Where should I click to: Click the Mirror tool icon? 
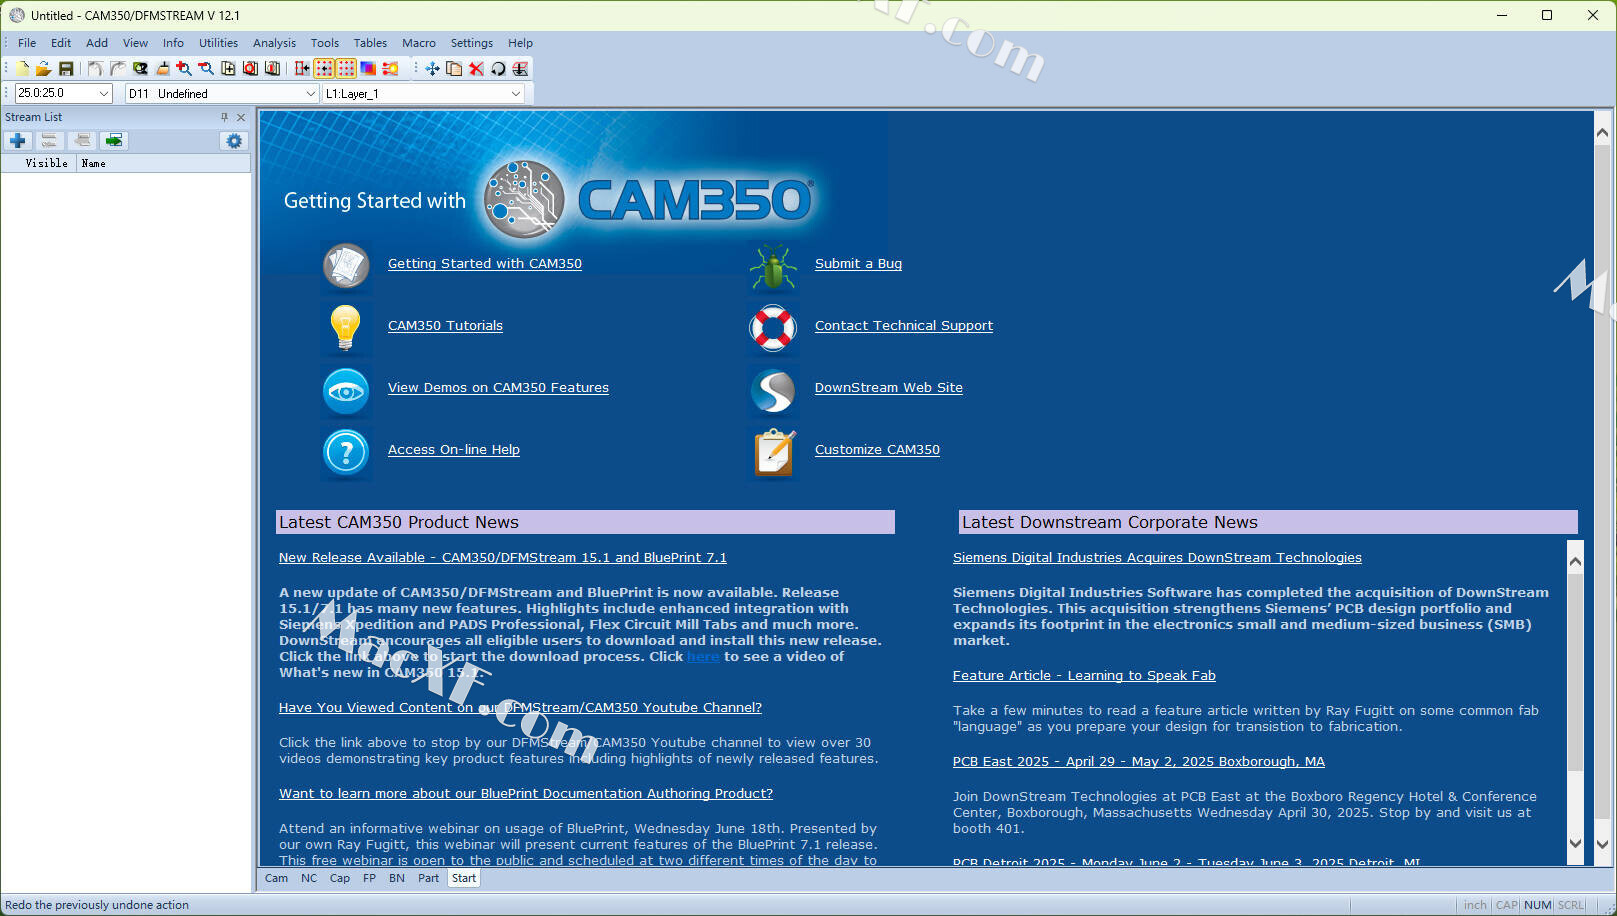(520, 68)
